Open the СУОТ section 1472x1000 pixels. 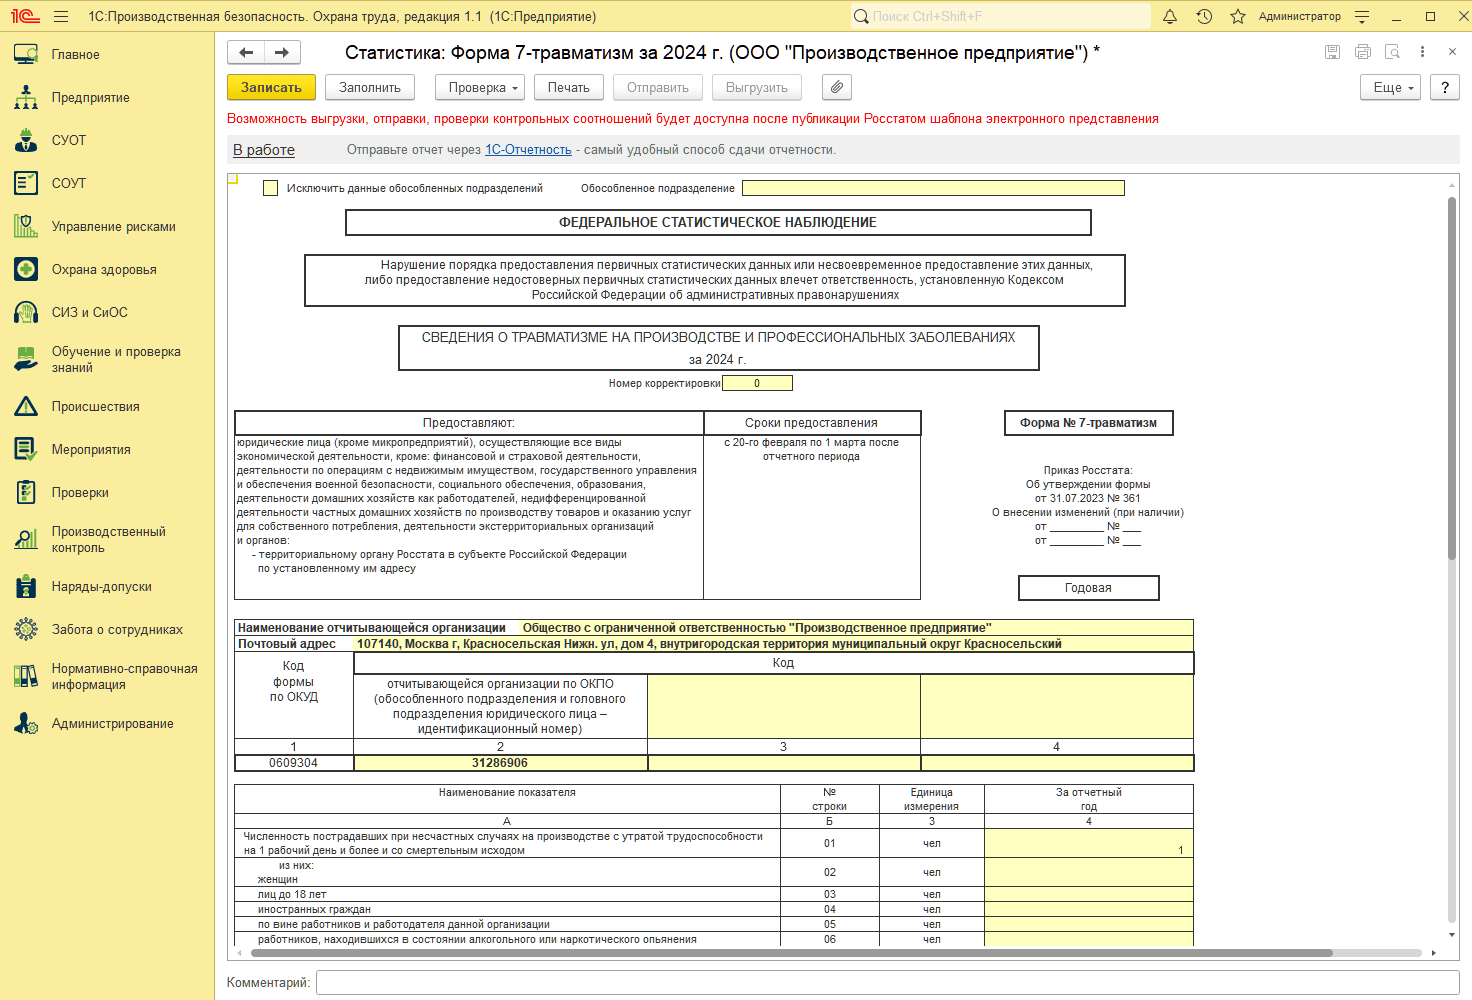click(107, 141)
